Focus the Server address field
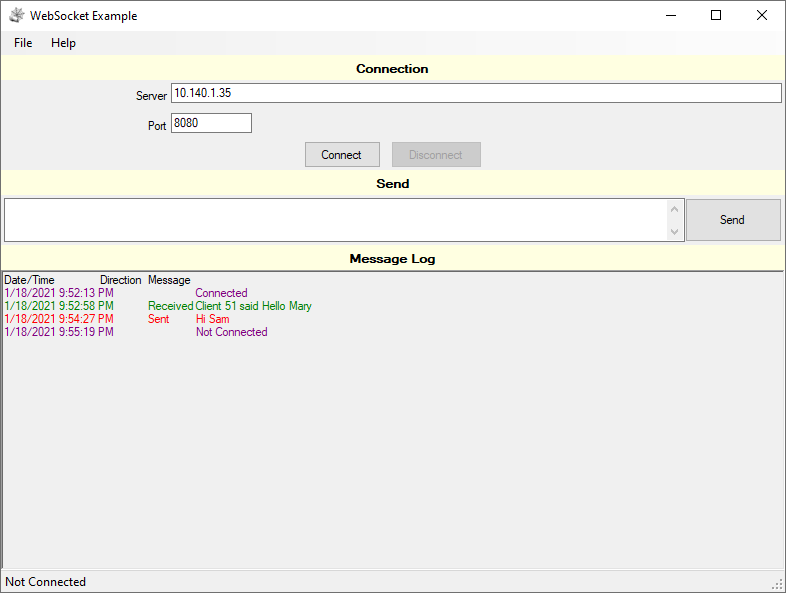 tap(476, 93)
